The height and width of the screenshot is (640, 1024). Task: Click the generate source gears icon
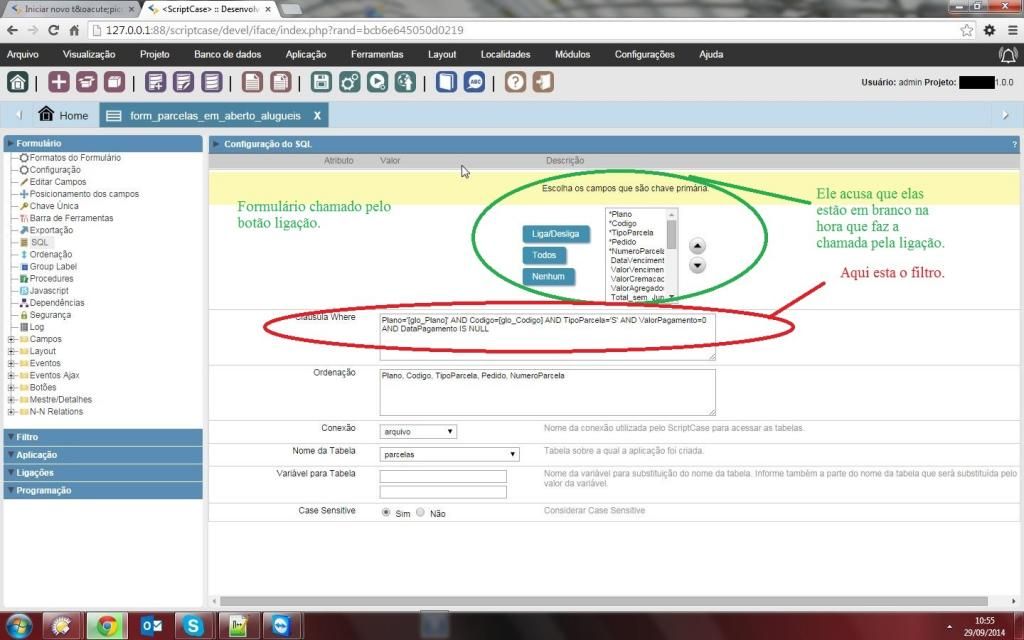click(x=349, y=82)
